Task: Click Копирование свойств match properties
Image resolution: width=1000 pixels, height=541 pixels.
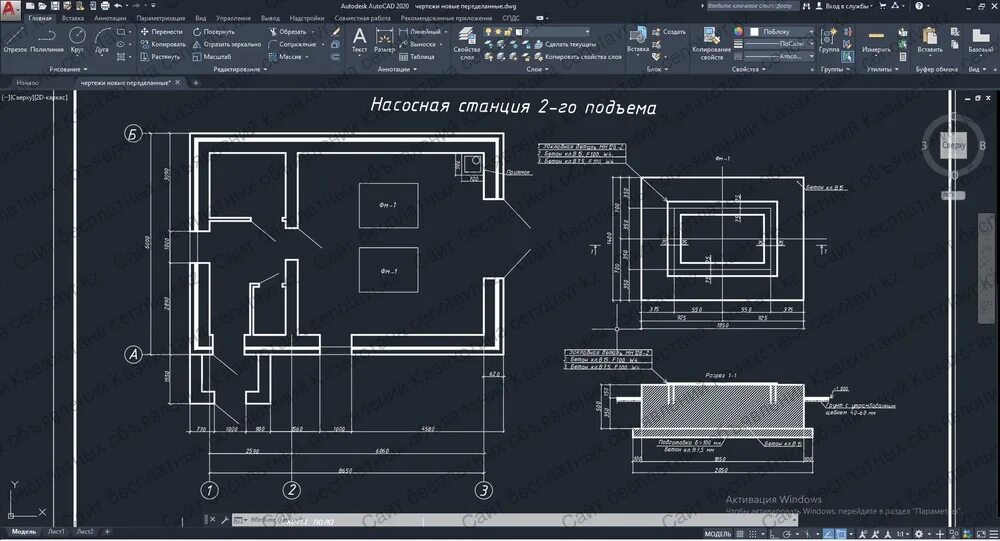Action: click(x=711, y=43)
